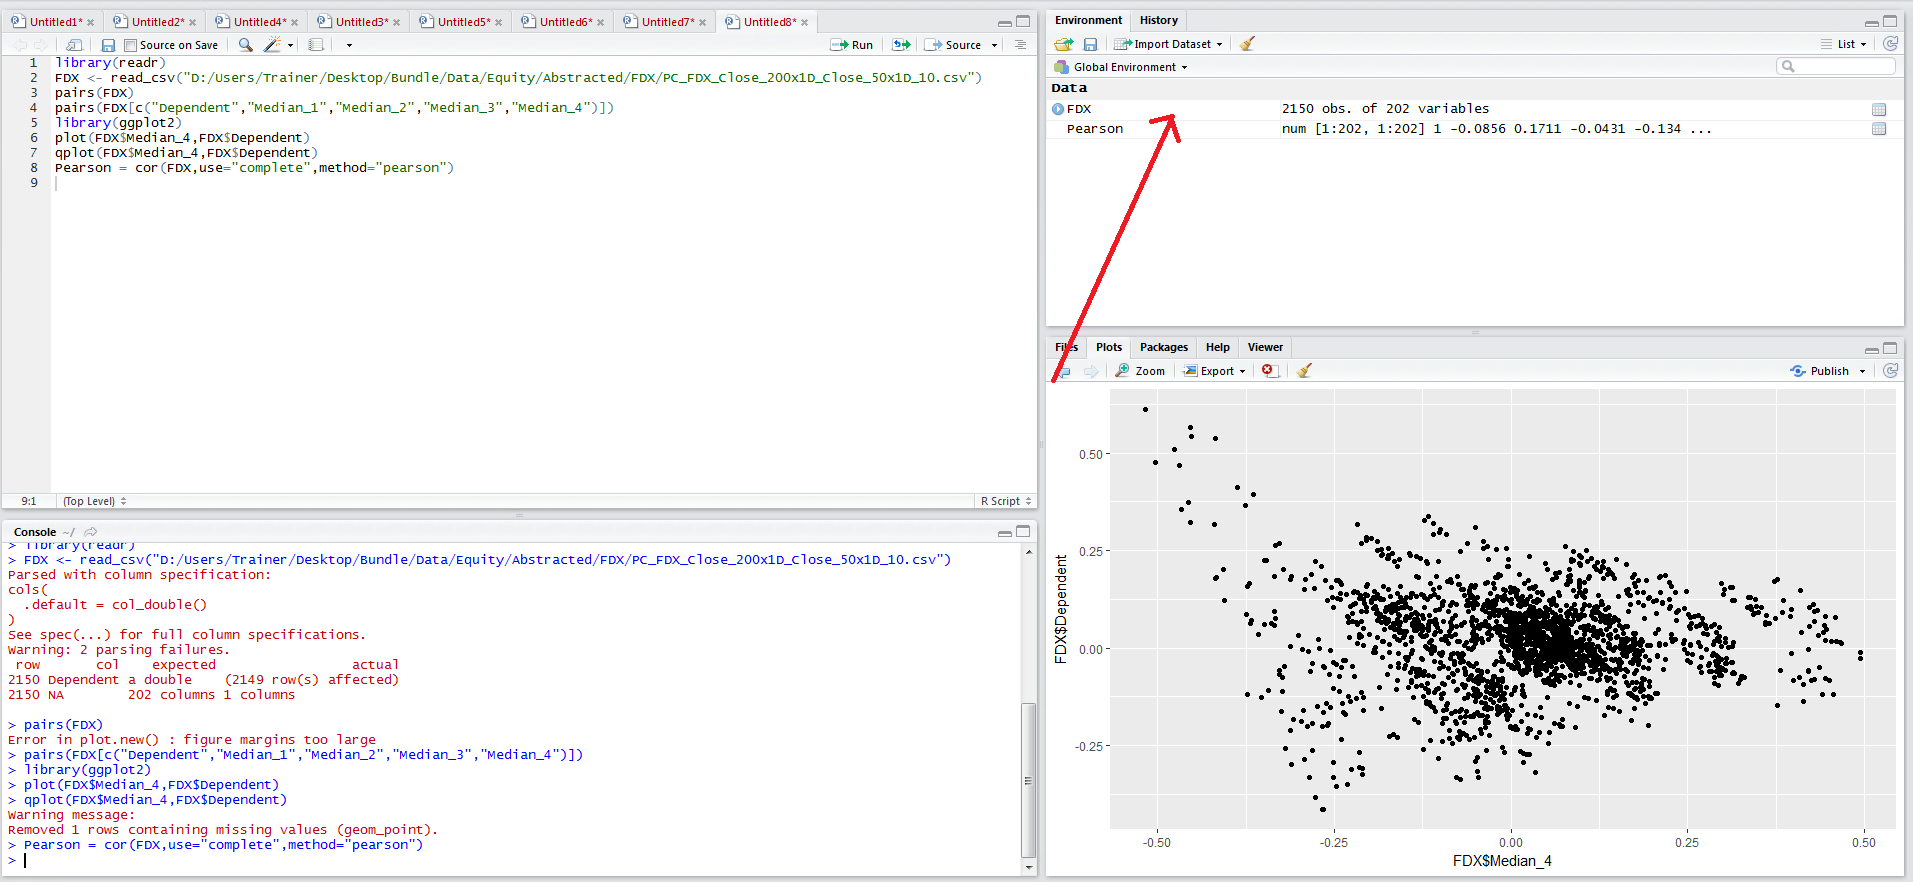Click console vertical scrollbar thumb
Screen dimensions: 1913x882
pos(1028,780)
